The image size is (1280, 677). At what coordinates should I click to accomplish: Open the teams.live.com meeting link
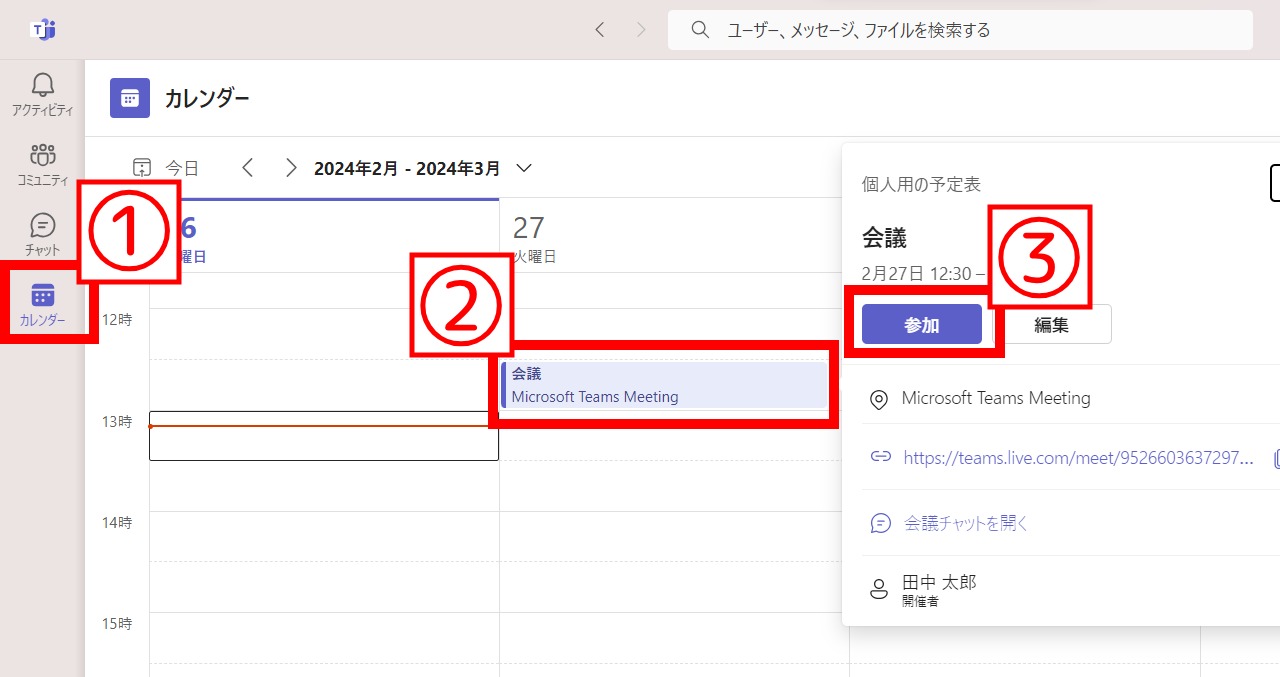tap(1076, 457)
